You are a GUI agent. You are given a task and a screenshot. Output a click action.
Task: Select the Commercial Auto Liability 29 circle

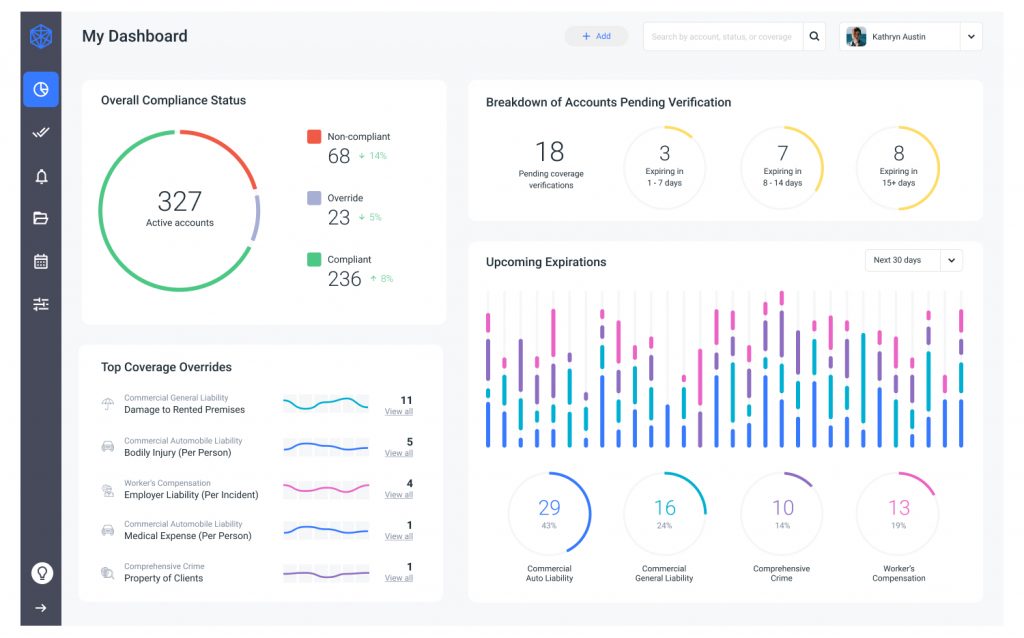(549, 513)
